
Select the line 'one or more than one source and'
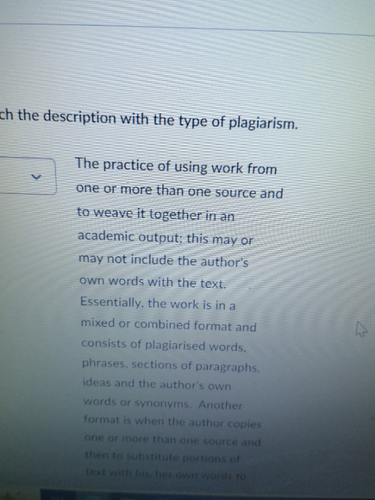(180, 191)
